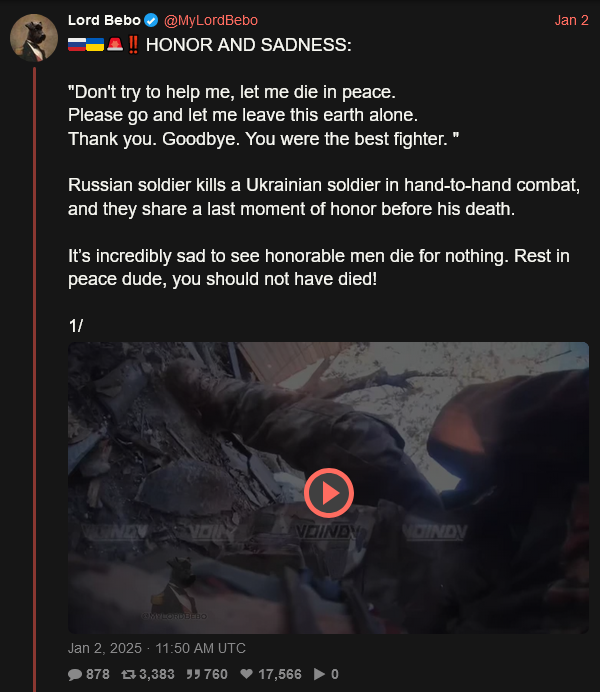Click the Jan 2 date link

pos(571,20)
